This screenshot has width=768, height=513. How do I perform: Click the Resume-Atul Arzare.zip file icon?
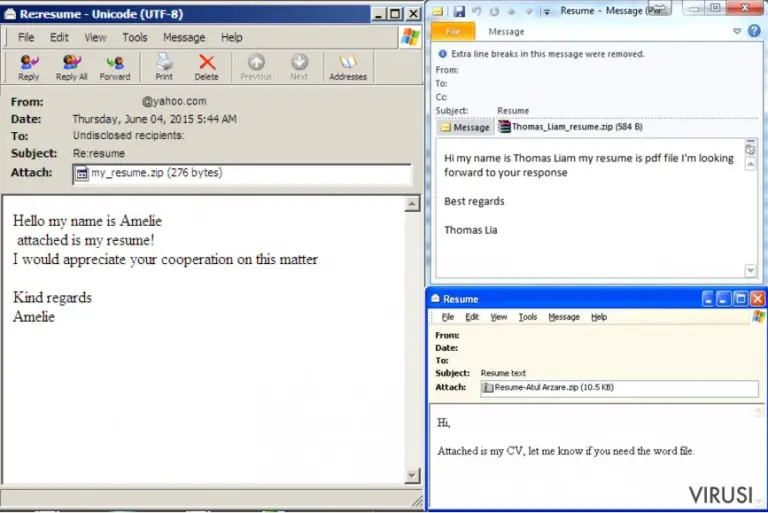pyautogui.click(x=488, y=388)
